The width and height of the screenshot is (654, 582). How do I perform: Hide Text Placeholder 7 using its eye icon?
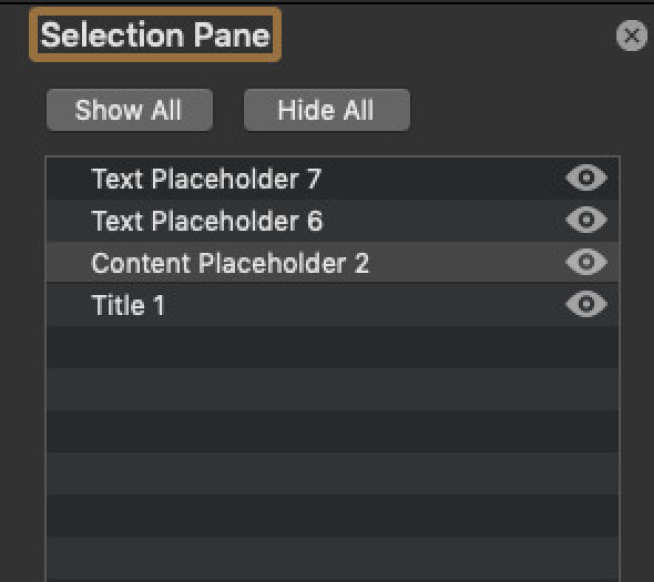tap(586, 179)
